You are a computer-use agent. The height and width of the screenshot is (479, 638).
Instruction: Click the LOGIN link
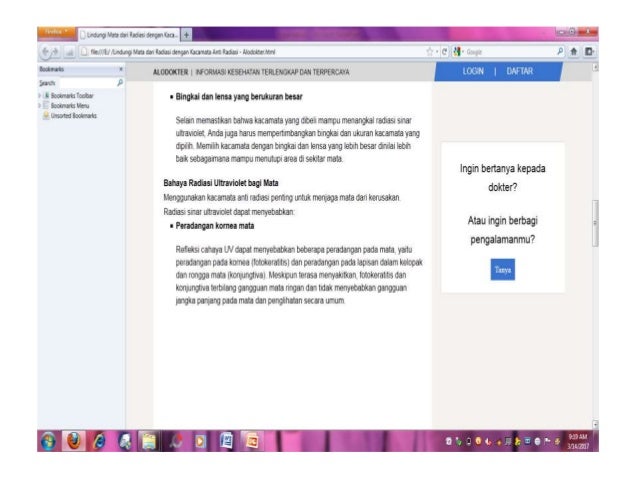pos(473,71)
